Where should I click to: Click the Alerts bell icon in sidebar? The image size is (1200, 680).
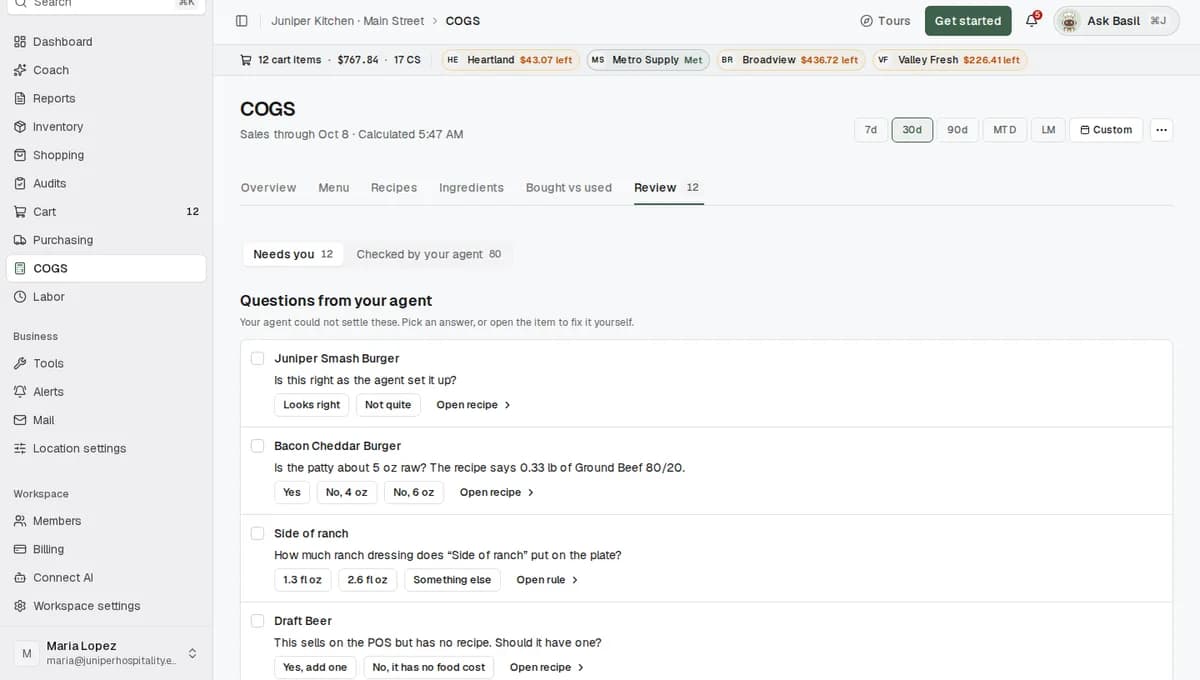[20, 392]
